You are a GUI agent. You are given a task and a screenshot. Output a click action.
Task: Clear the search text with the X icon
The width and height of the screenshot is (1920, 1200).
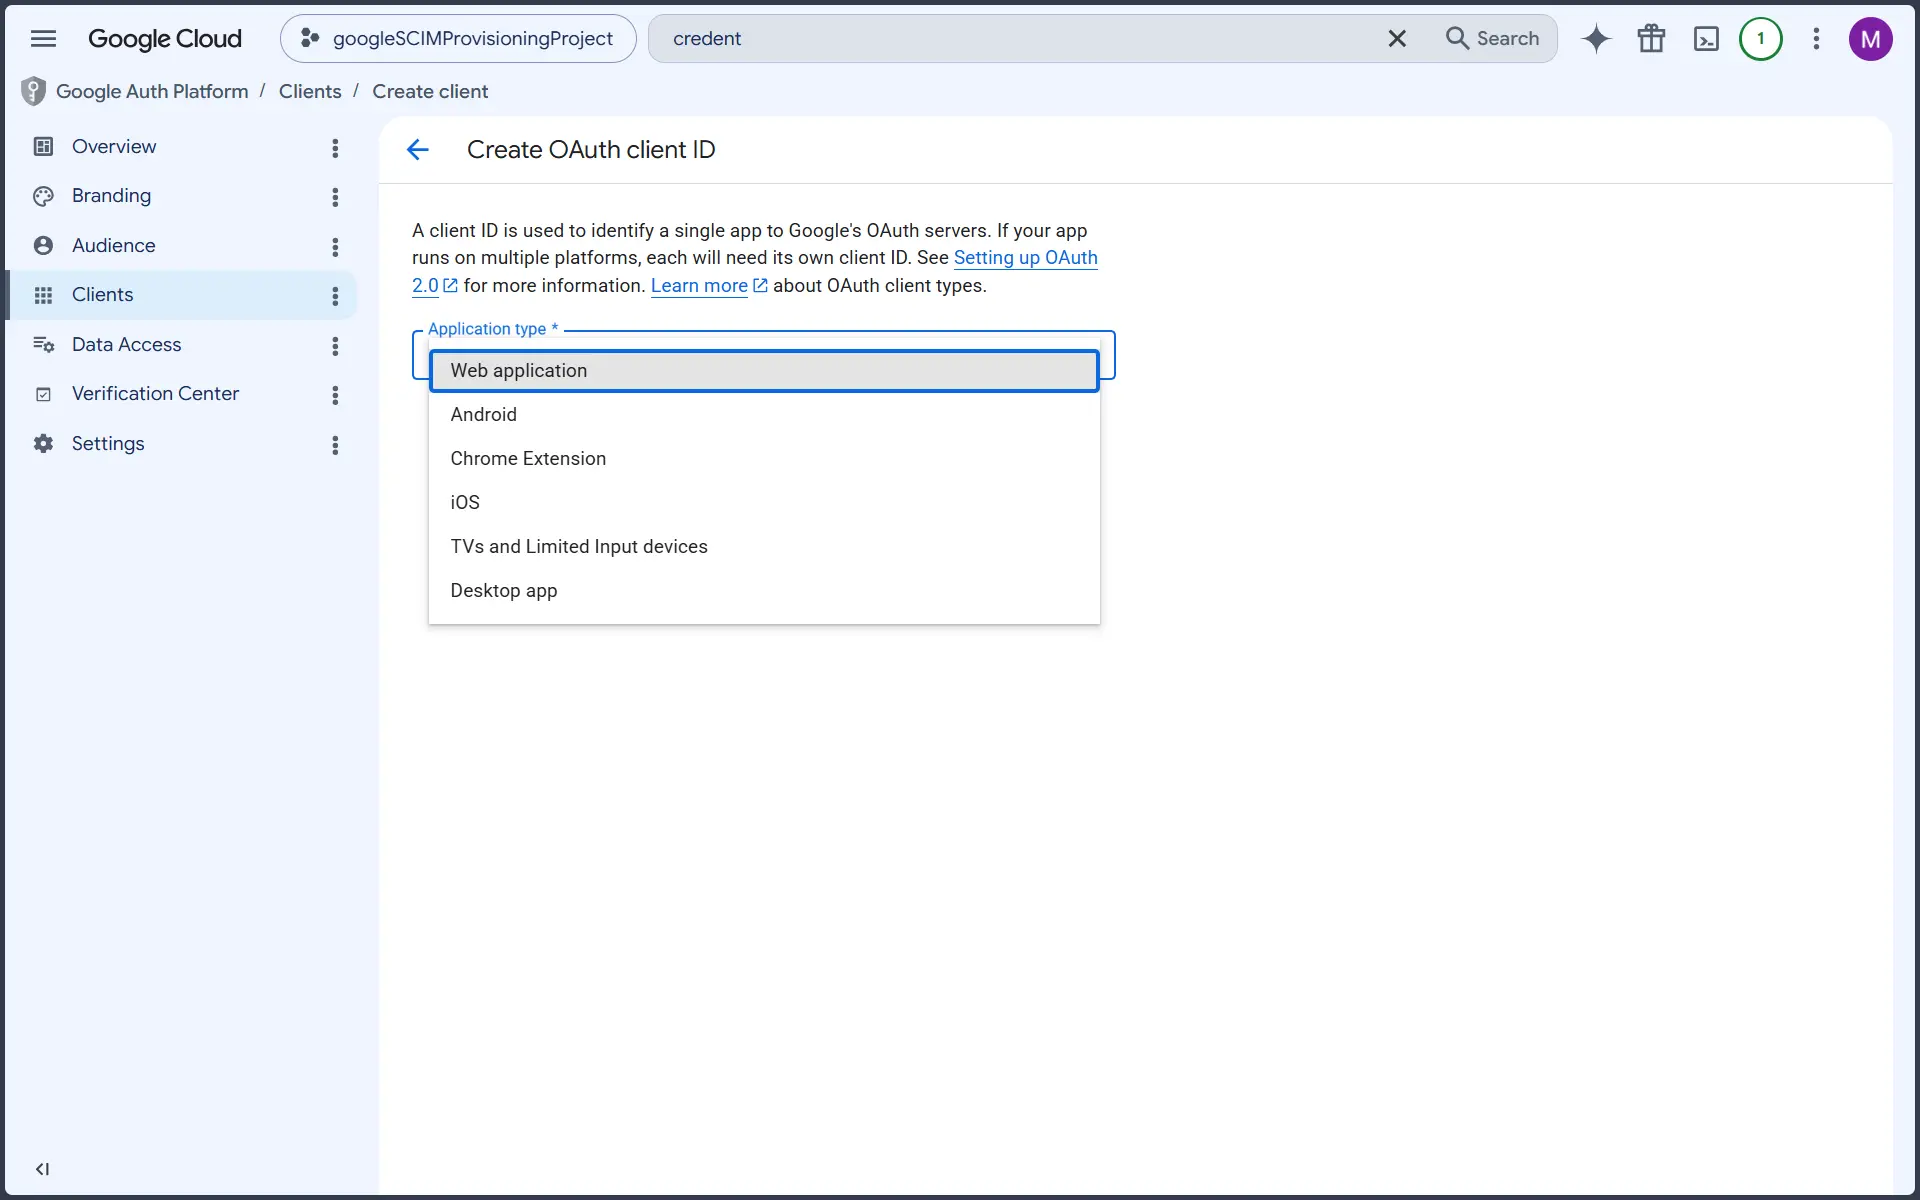click(x=1397, y=38)
